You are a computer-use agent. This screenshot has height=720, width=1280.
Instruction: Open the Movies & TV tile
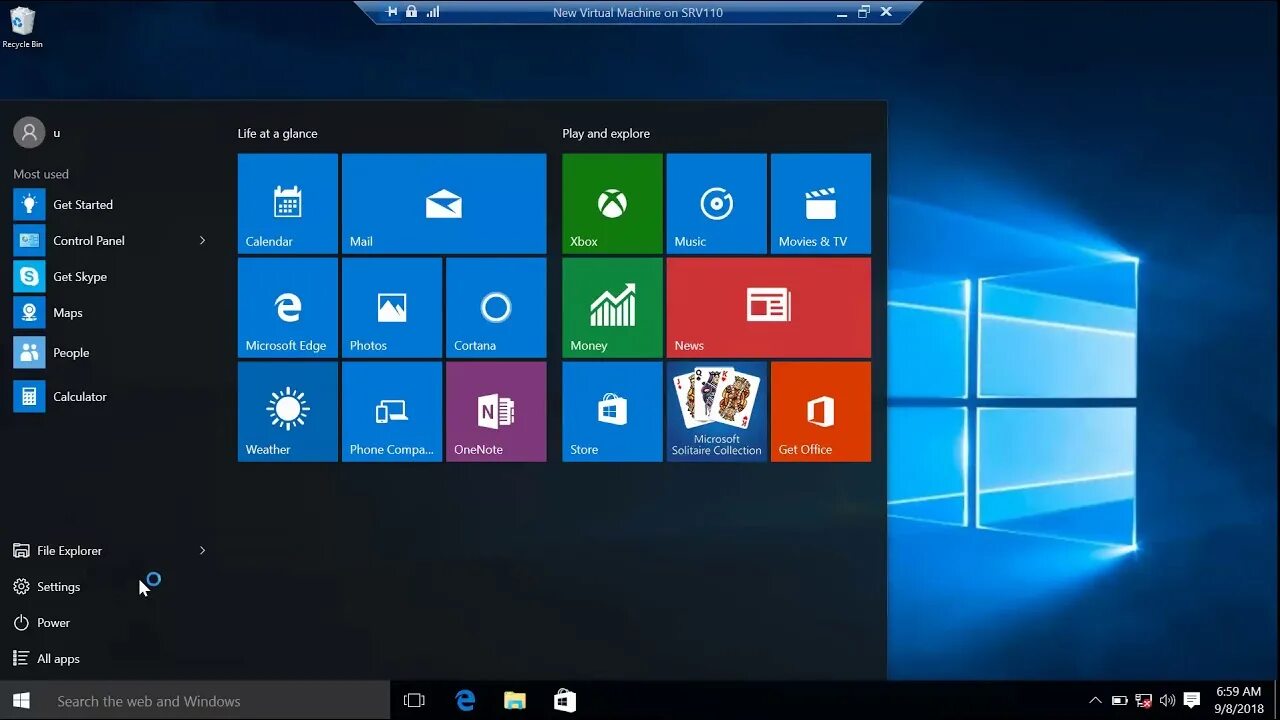coord(820,203)
